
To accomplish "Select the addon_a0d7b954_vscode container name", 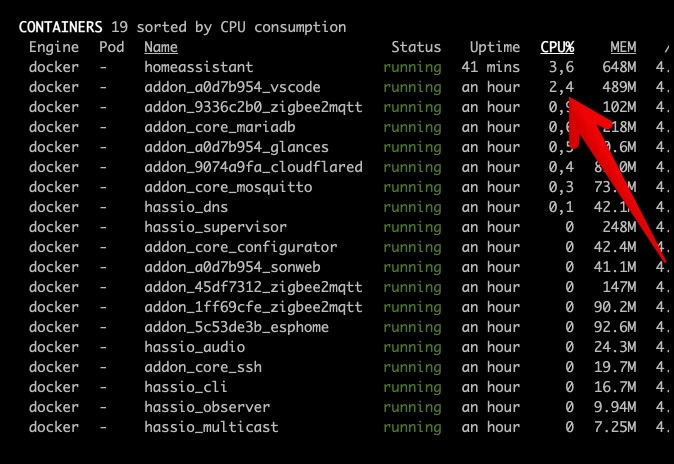I will (232, 87).
